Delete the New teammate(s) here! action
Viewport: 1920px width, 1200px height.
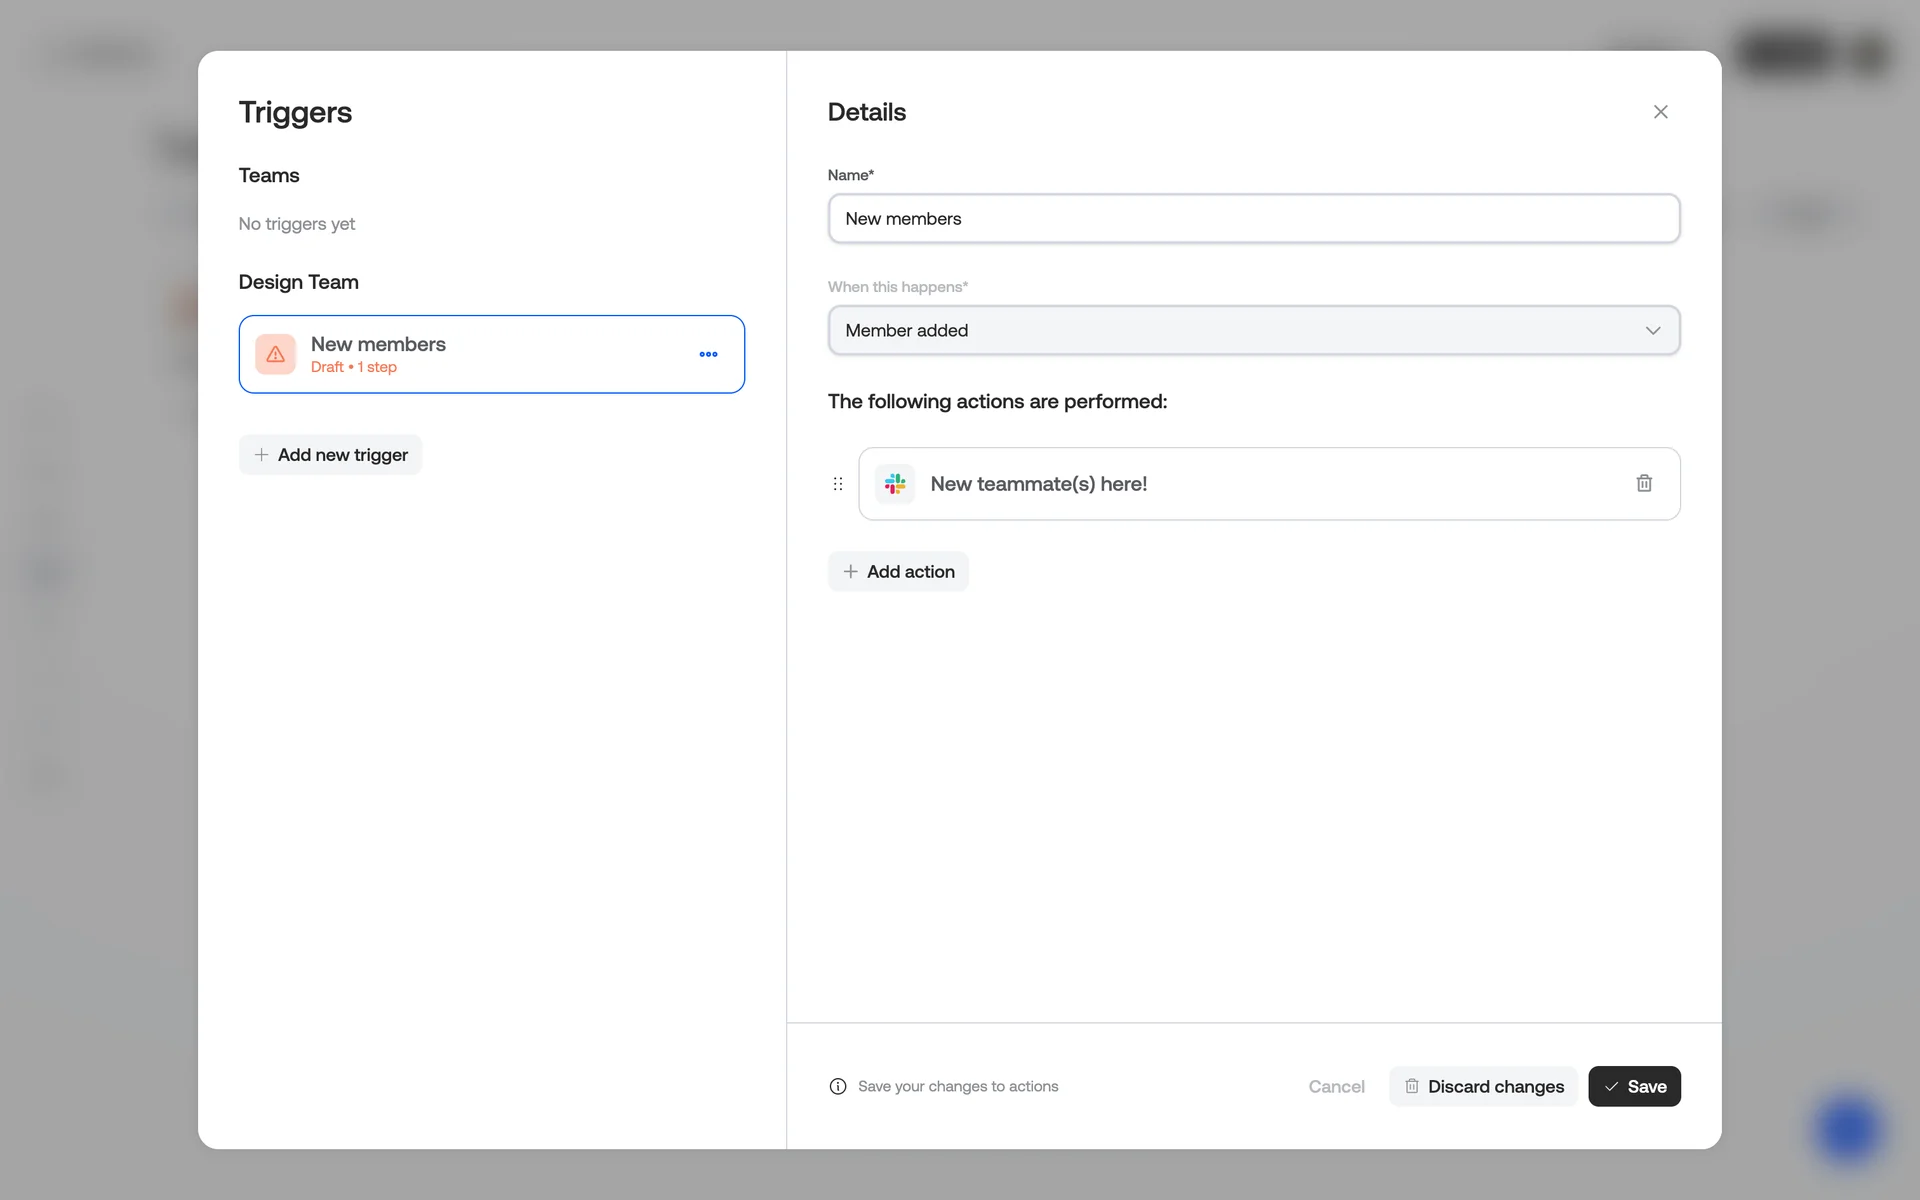pyautogui.click(x=1643, y=484)
